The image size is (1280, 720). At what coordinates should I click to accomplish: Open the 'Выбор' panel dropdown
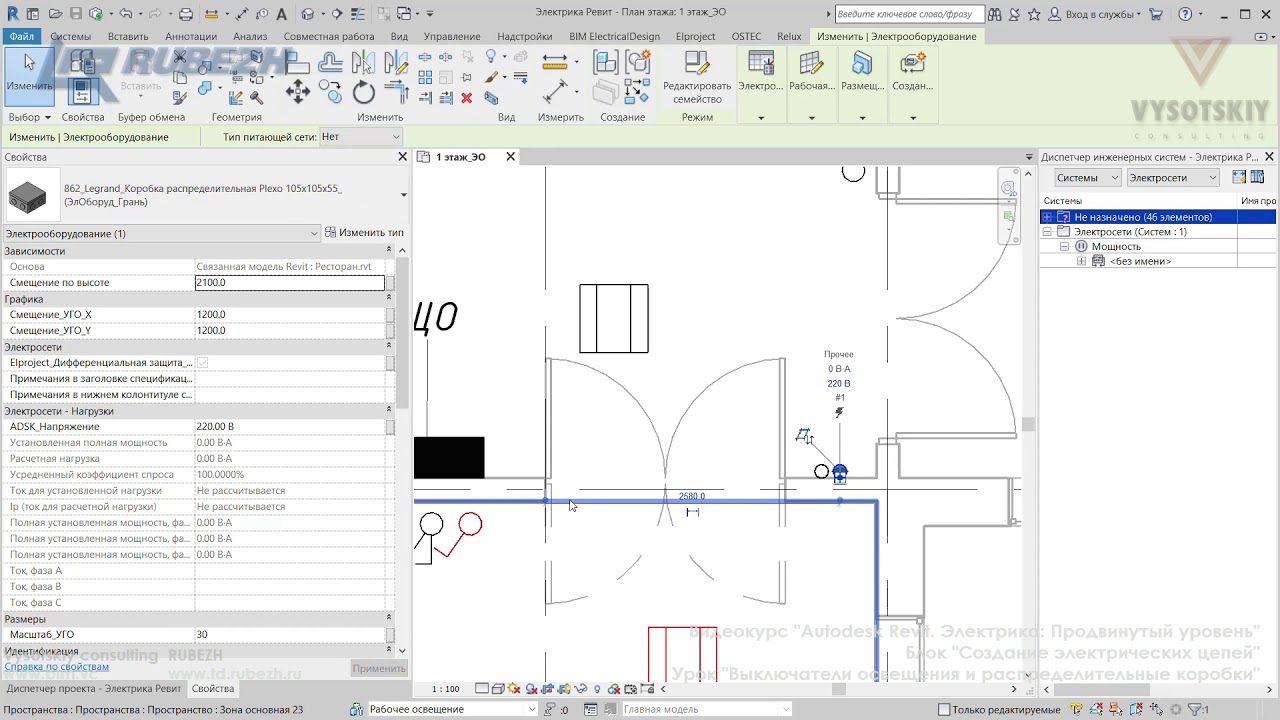pyautogui.click(x=29, y=117)
